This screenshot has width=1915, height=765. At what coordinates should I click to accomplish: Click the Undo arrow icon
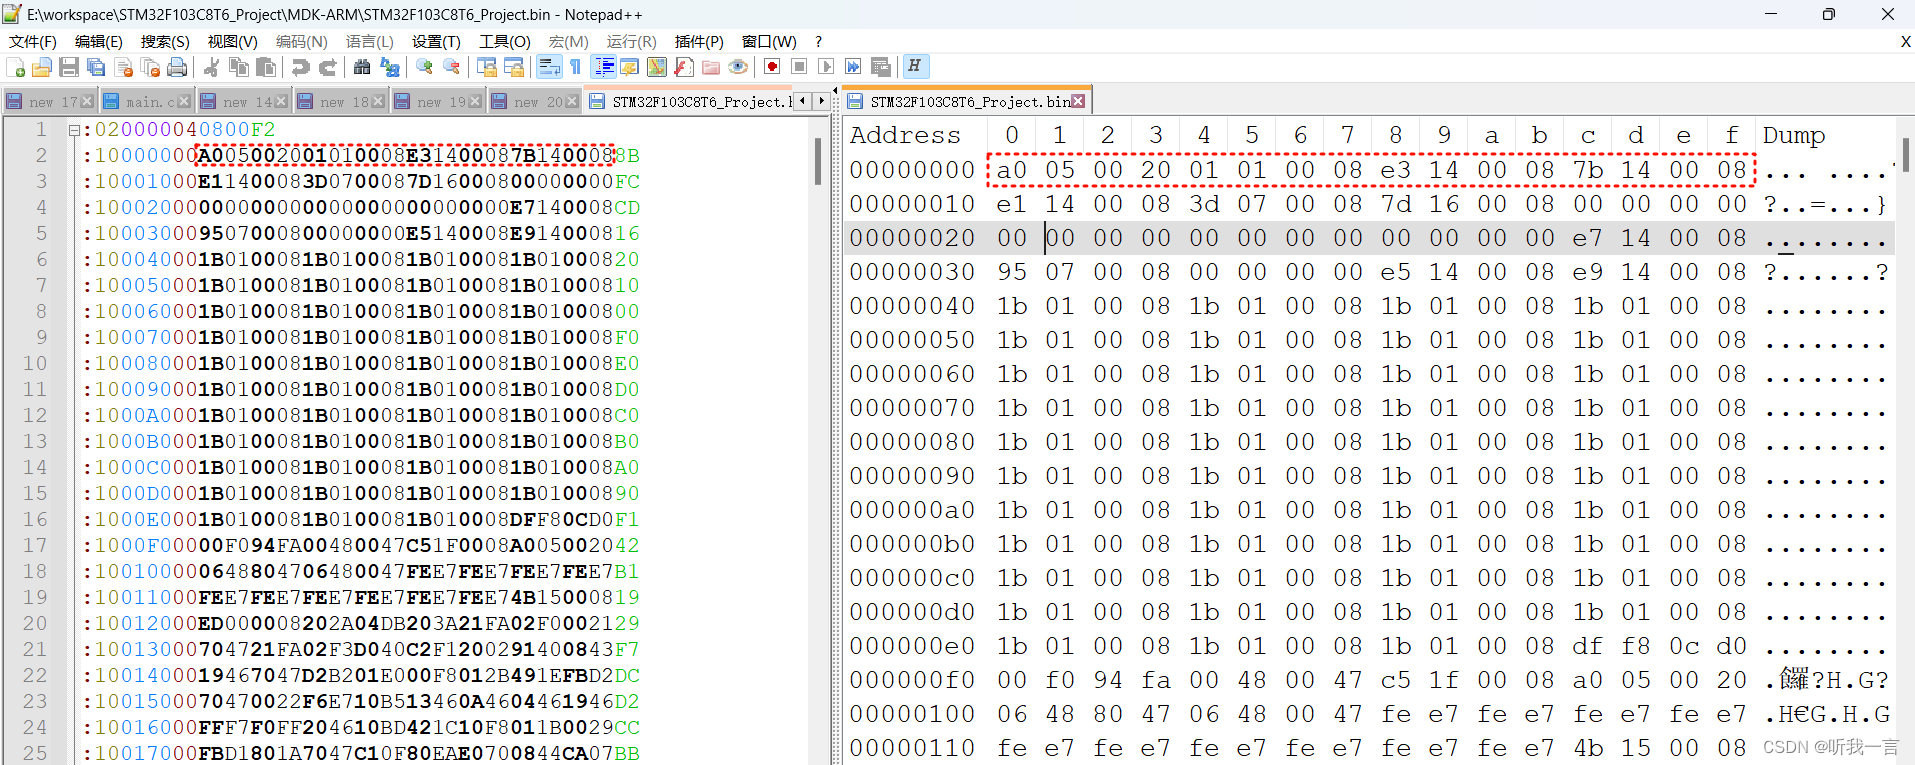[x=300, y=67]
